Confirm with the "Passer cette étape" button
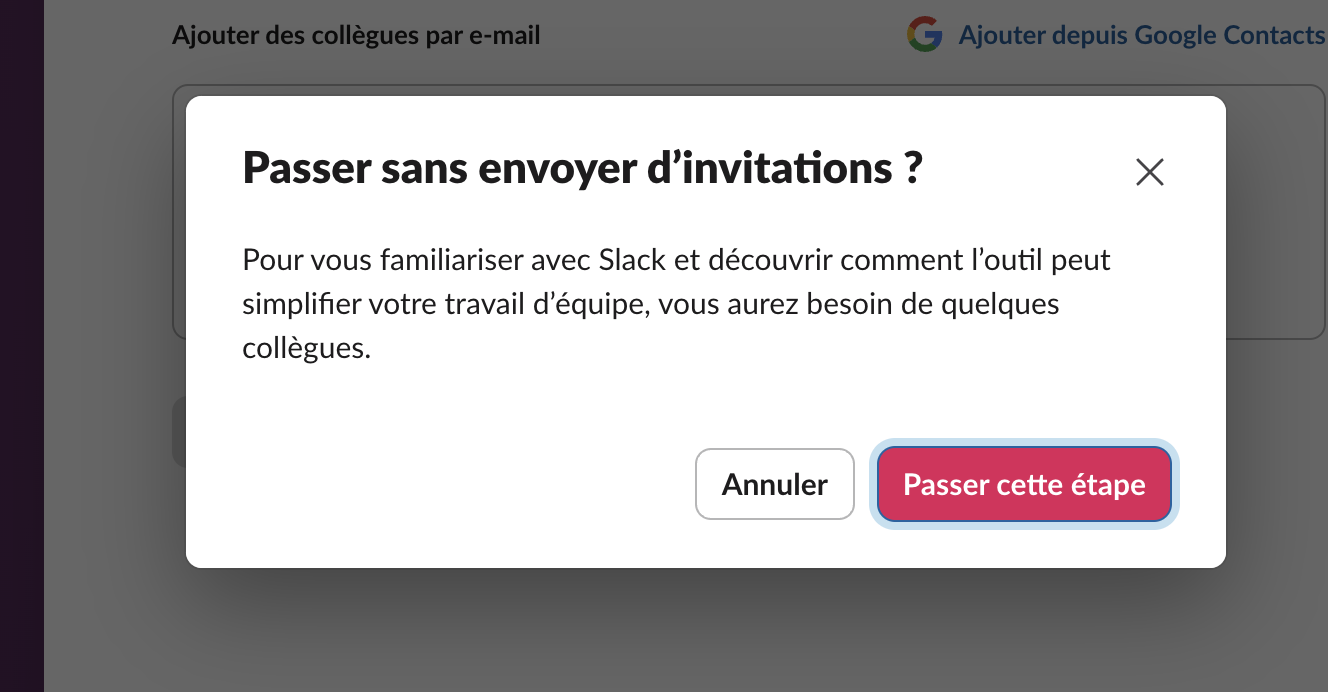Image resolution: width=1328 pixels, height=692 pixels. click(x=1024, y=485)
